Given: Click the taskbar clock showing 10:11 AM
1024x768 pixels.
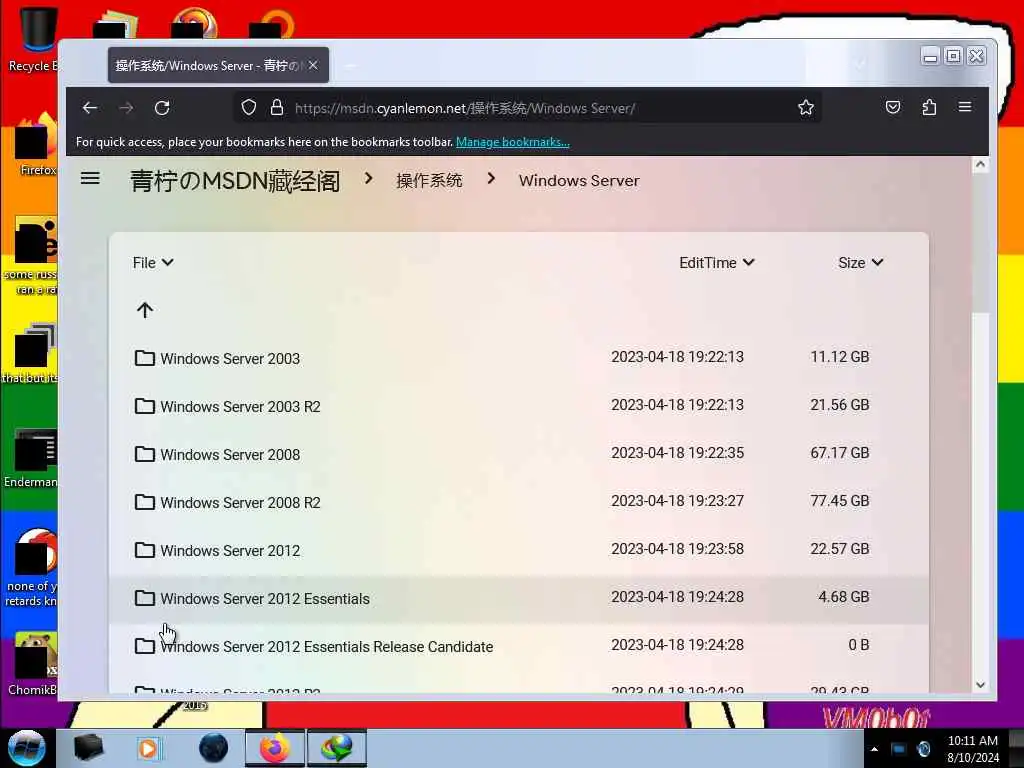Looking at the screenshot, I should tap(973, 749).
